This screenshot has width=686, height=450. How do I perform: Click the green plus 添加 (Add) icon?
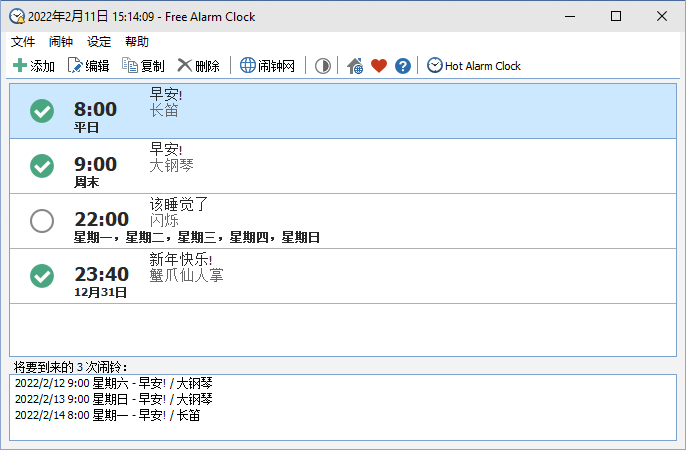pyautogui.click(x=20, y=66)
